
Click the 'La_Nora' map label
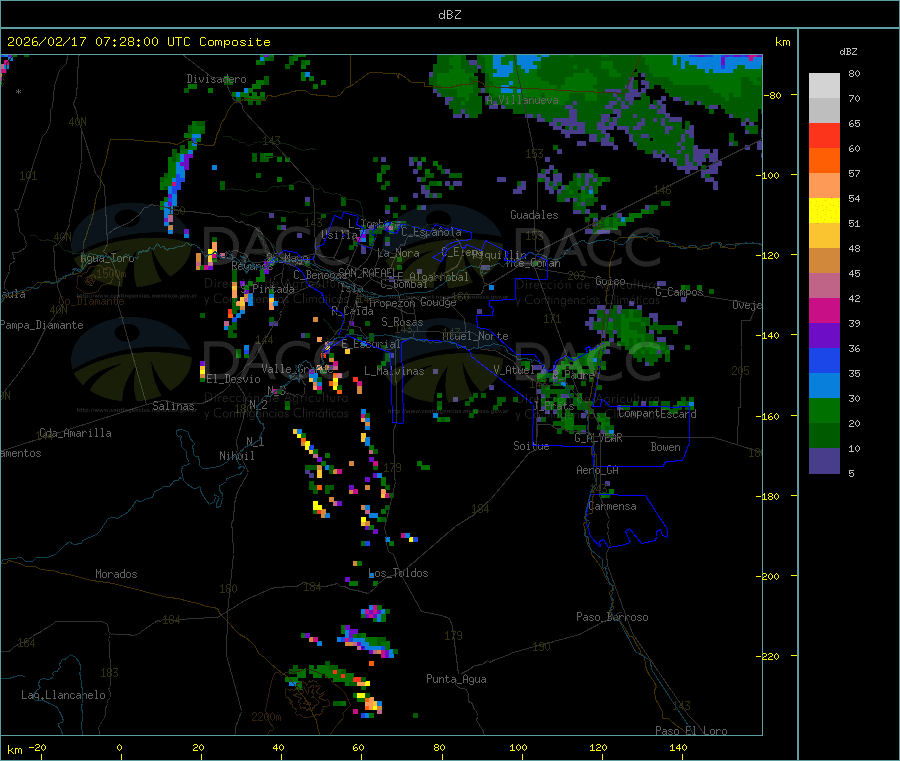tap(398, 253)
